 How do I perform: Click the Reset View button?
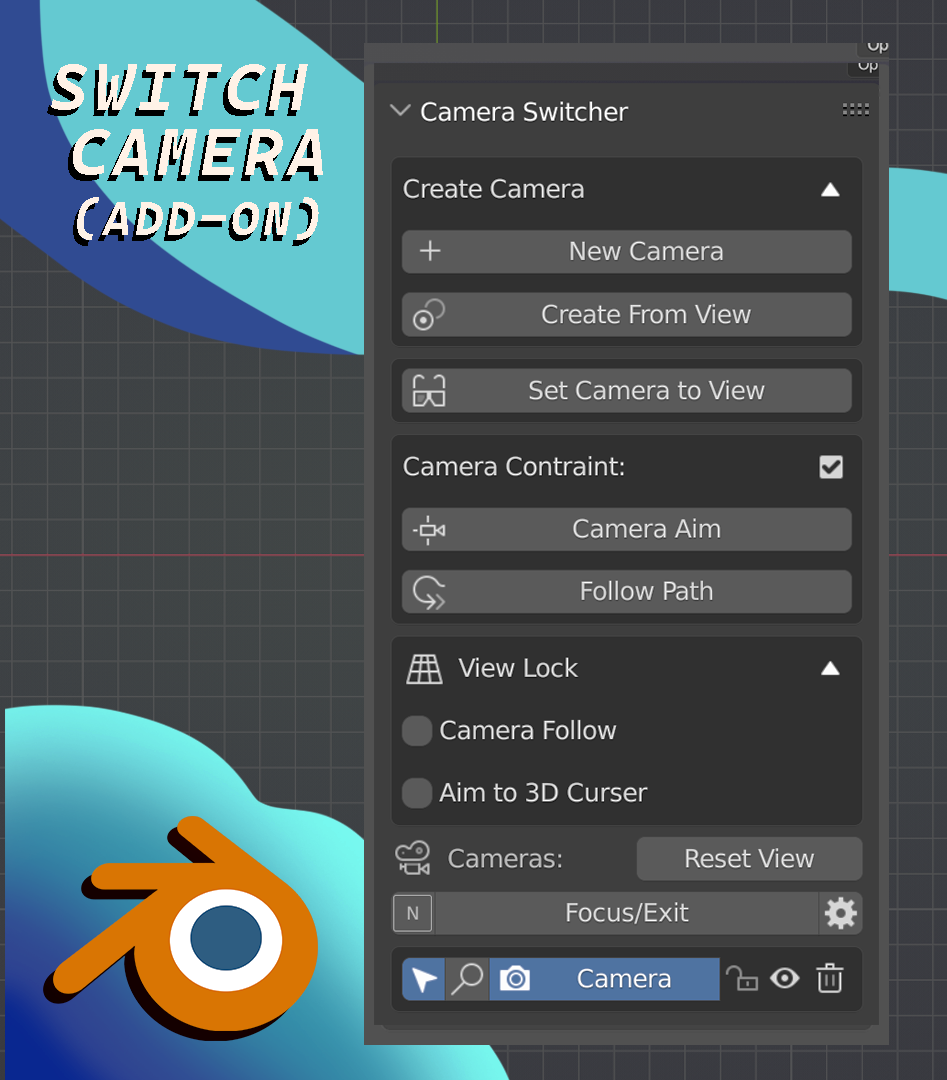pos(749,859)
